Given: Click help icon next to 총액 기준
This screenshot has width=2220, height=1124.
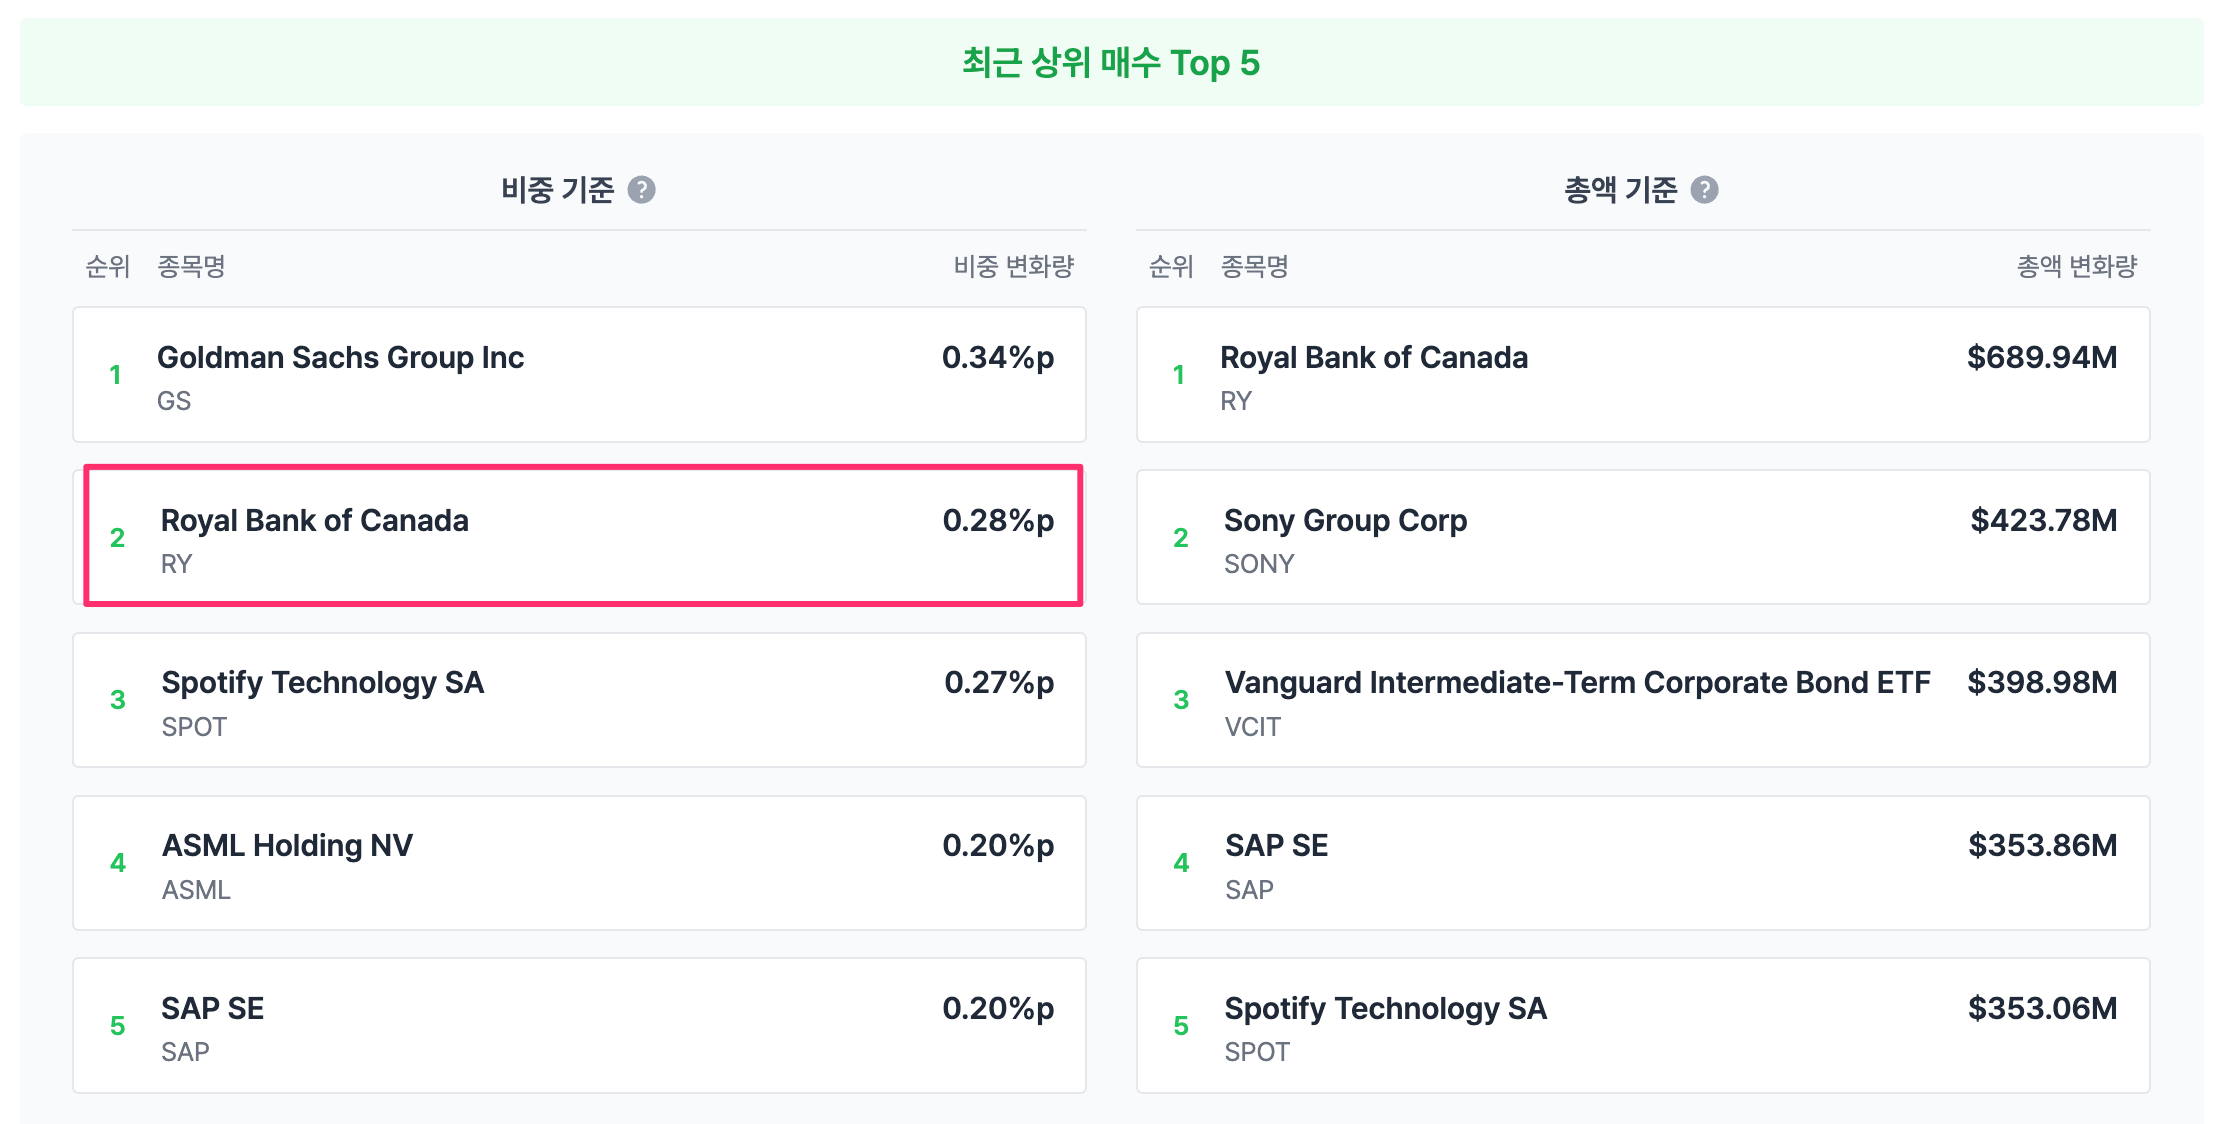Looking at the screenshot, I should pyautogui.click(x=1704, y=190).
